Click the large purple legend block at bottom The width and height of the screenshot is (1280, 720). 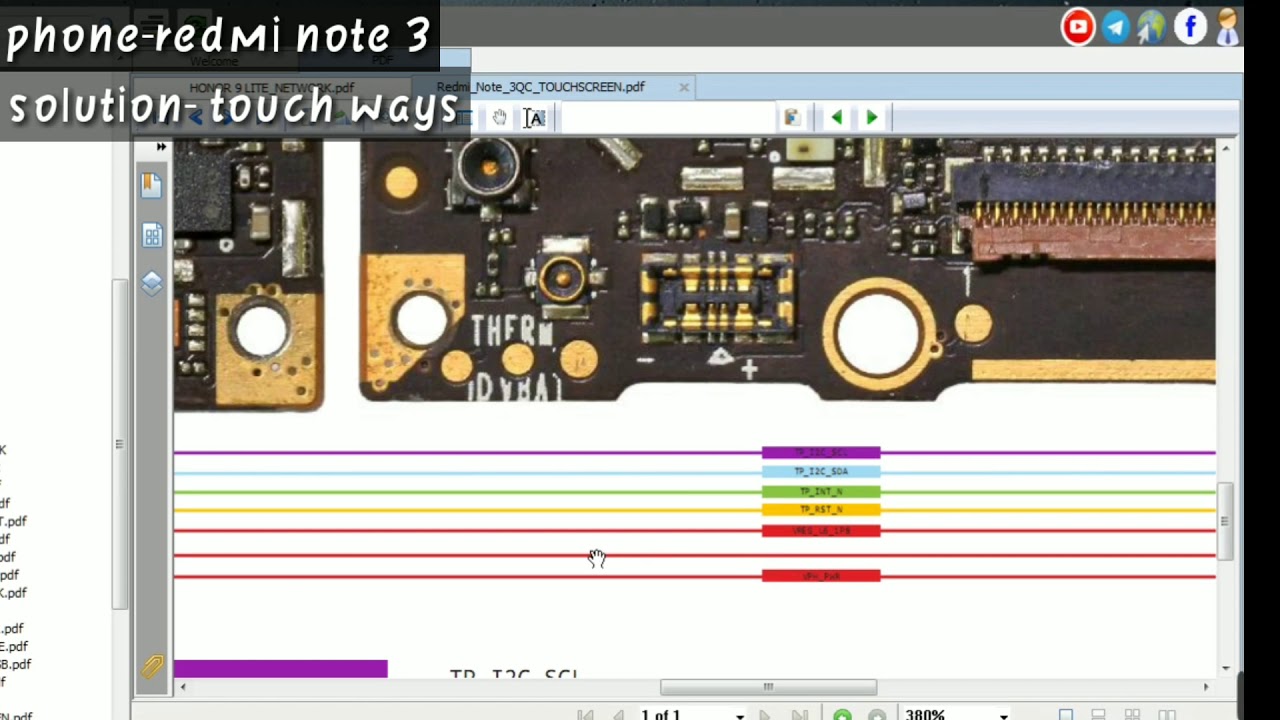pyautogui.click(x=280, y=669)
